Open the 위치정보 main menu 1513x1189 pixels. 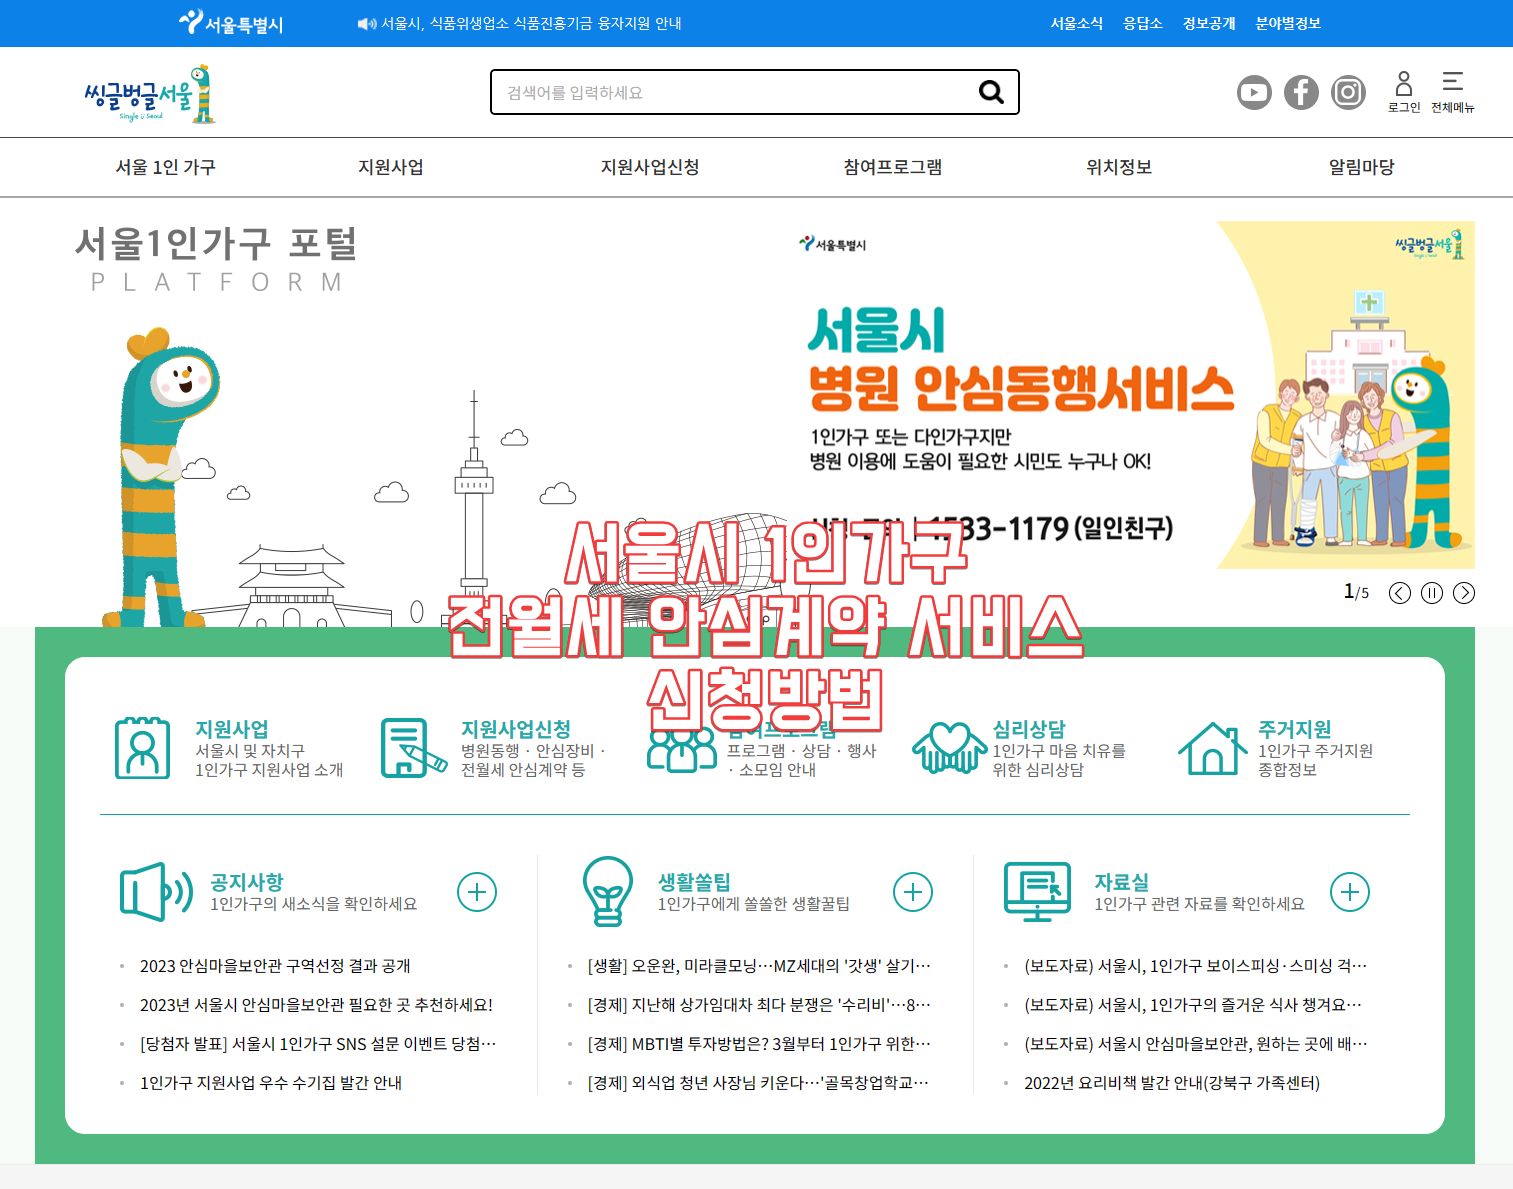click(x=1119, y=167)
